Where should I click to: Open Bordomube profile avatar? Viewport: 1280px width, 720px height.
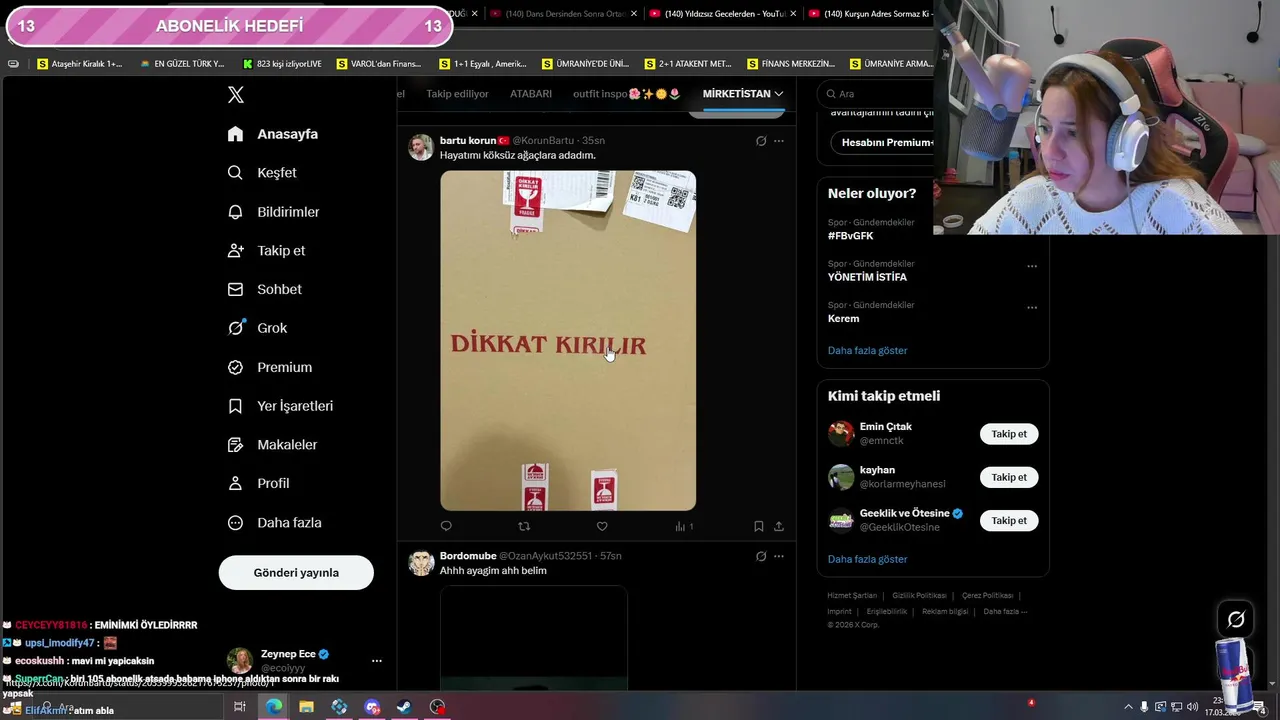click(x=420, y=562)
